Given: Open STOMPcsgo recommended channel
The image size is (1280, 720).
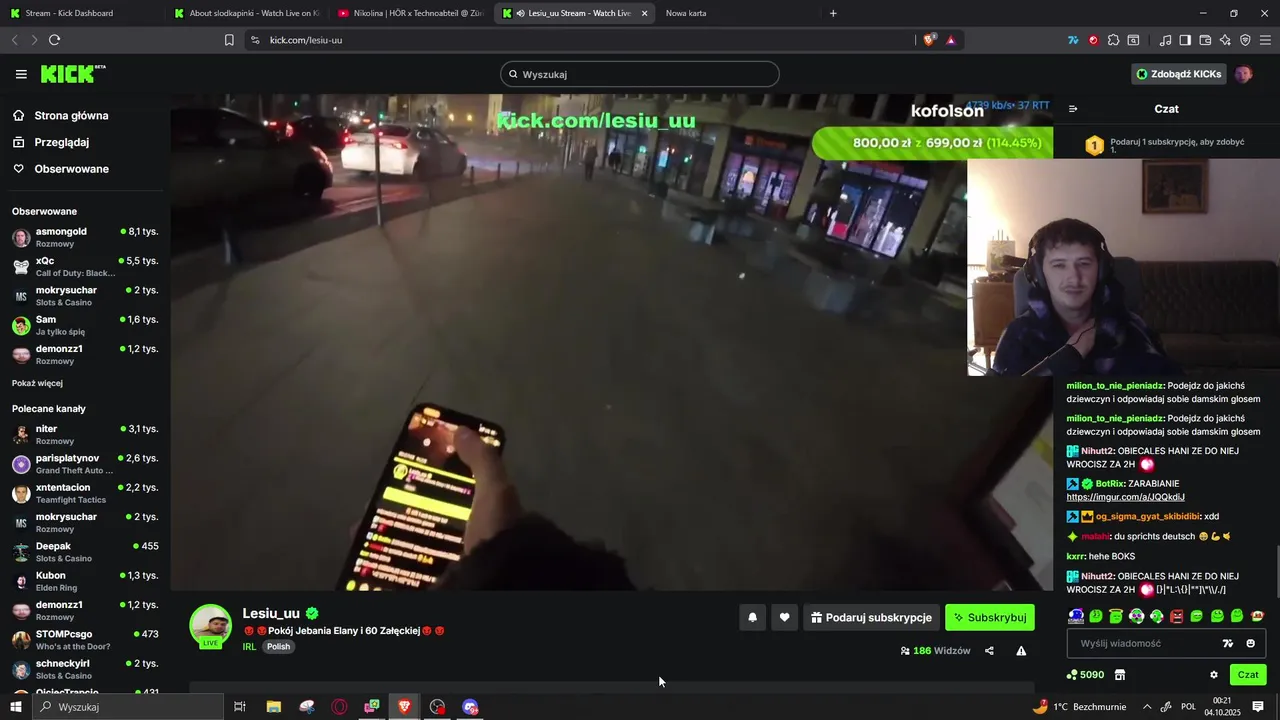Looking at the screenshot, I should [84, 640].
